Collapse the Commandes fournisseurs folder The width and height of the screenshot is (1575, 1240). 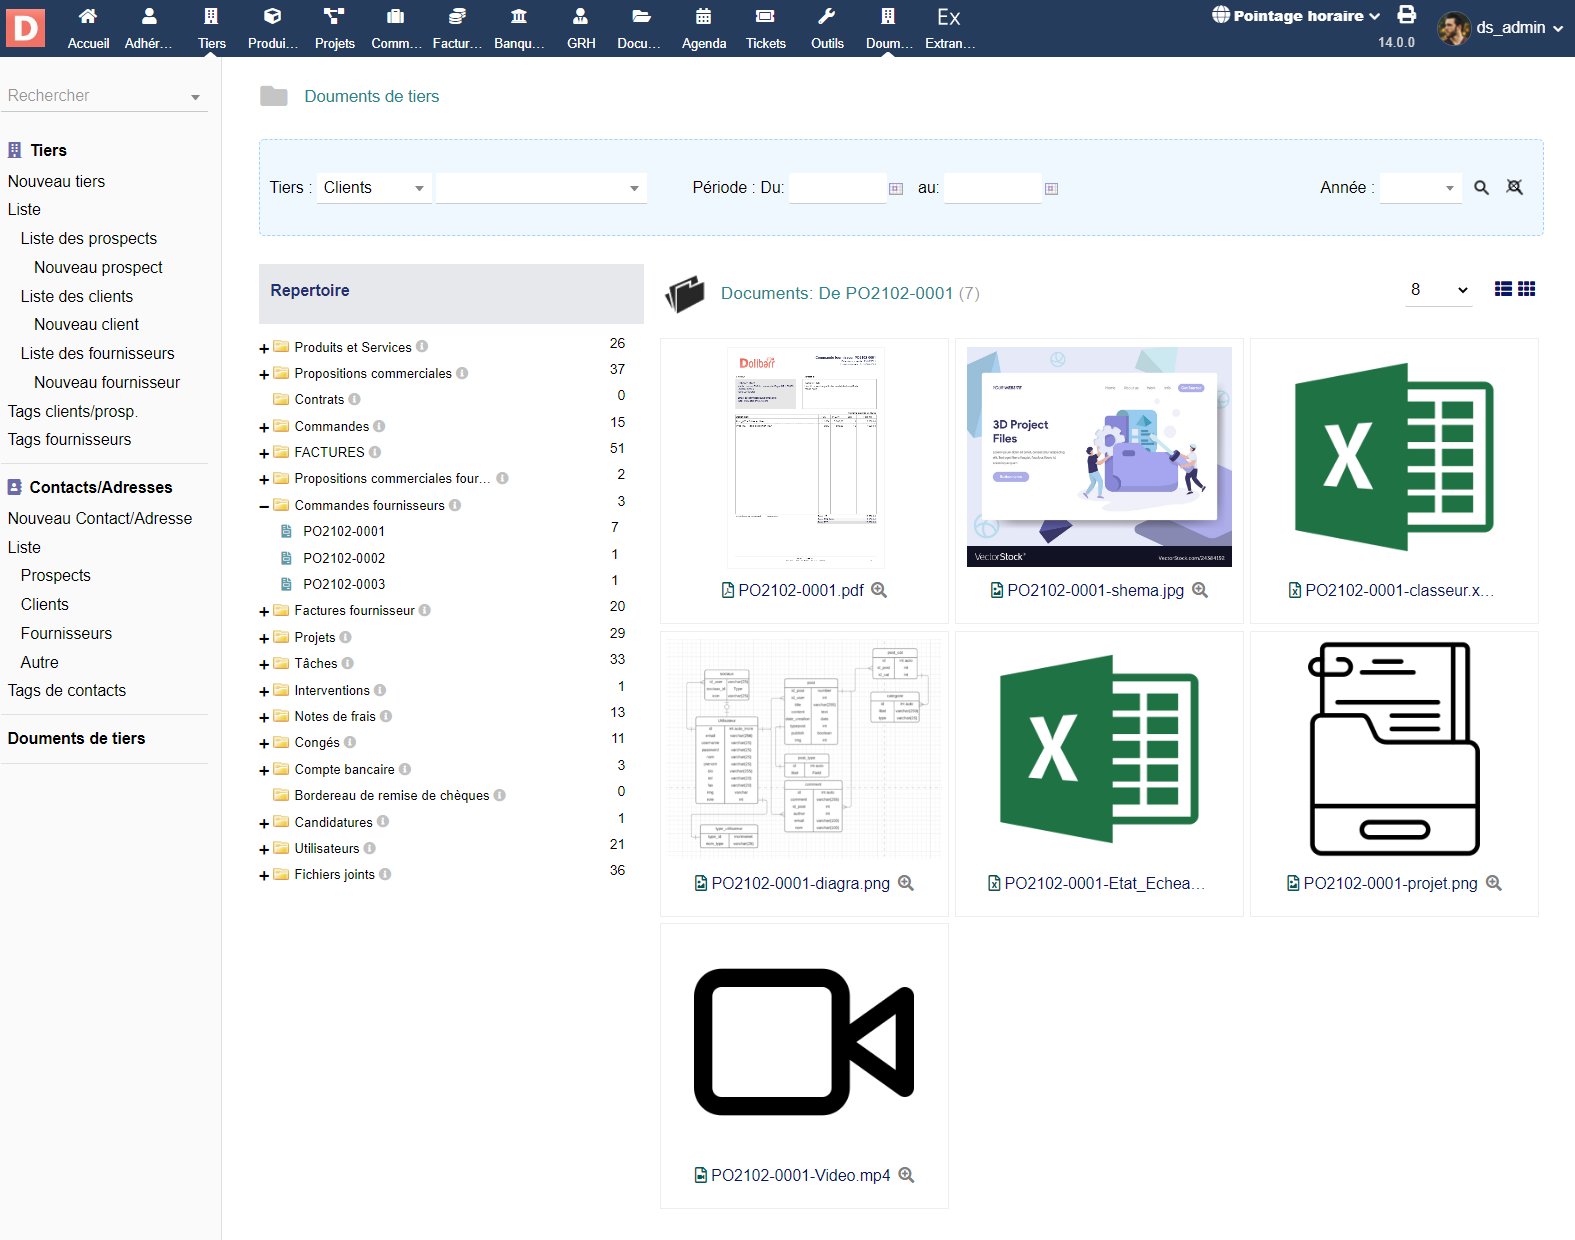click(x=264, y=506)
